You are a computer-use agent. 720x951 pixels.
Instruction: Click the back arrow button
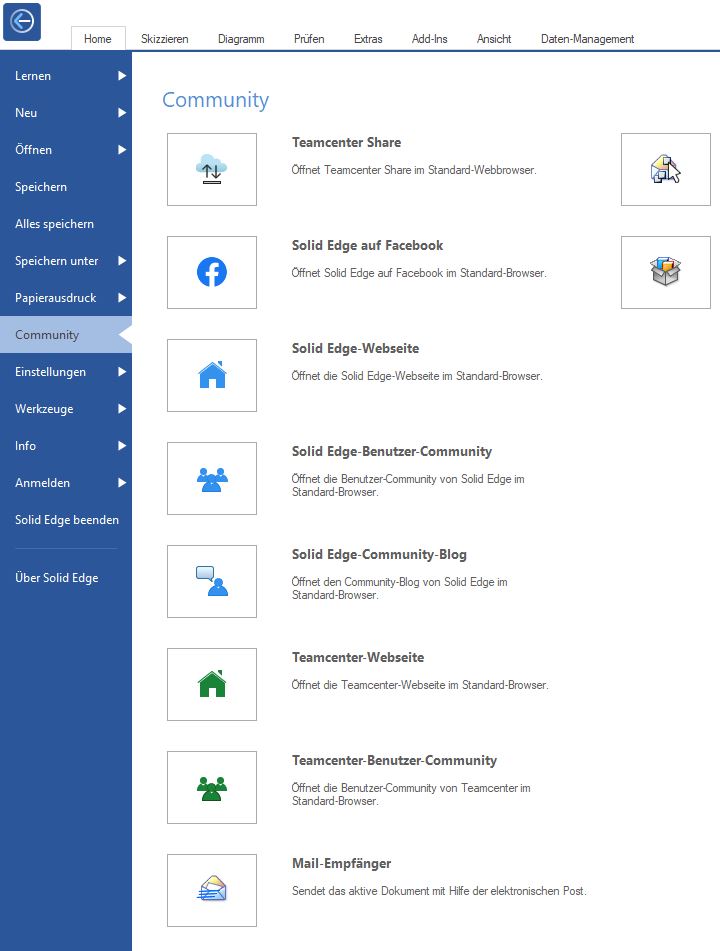(x=22, y=22)
